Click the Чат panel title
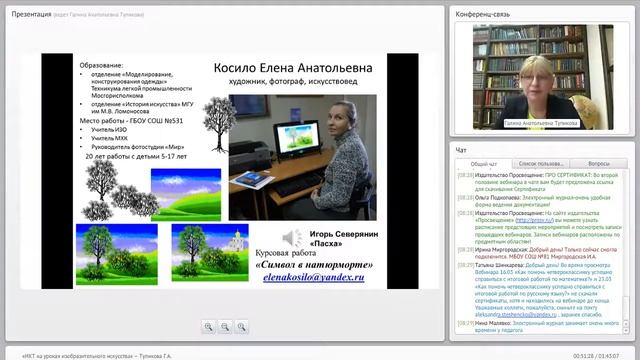The image size is (640, 360). tap(461, 150)
